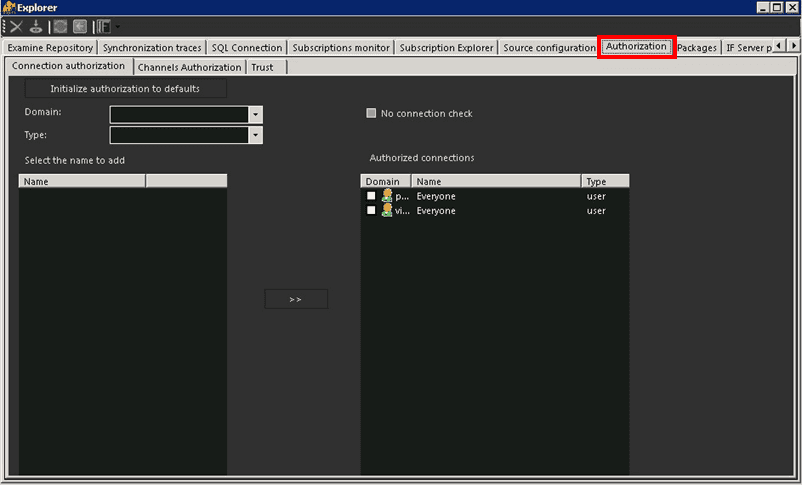Open the Domain dropdown list
The height and width of the screenshot is (485, 802).
(256, 114)
